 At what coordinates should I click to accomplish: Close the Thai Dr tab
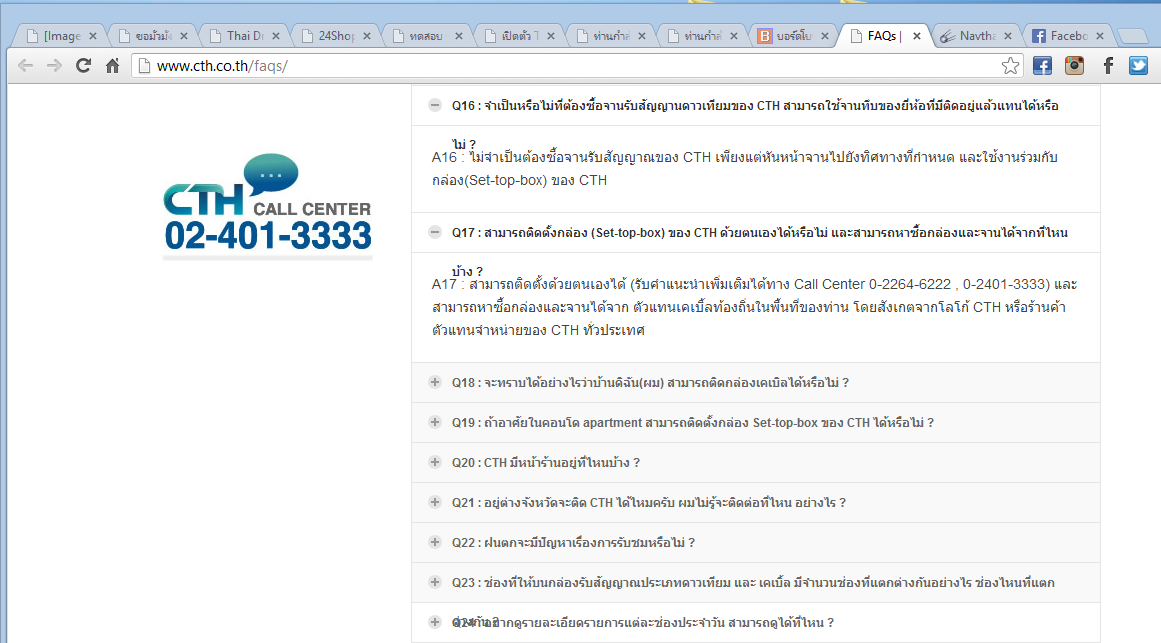[275, 36]
